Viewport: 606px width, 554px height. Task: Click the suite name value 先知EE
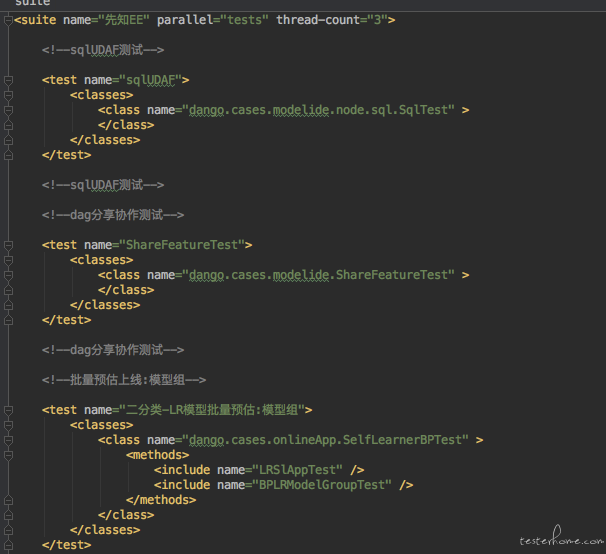click(124, 20)
